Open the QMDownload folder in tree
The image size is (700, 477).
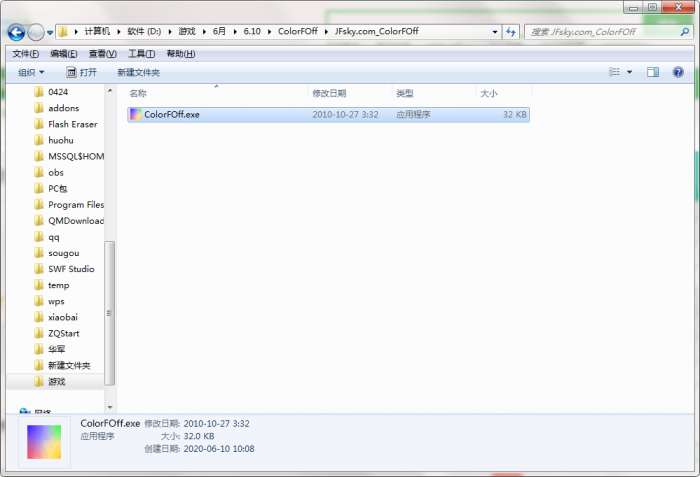76,221
